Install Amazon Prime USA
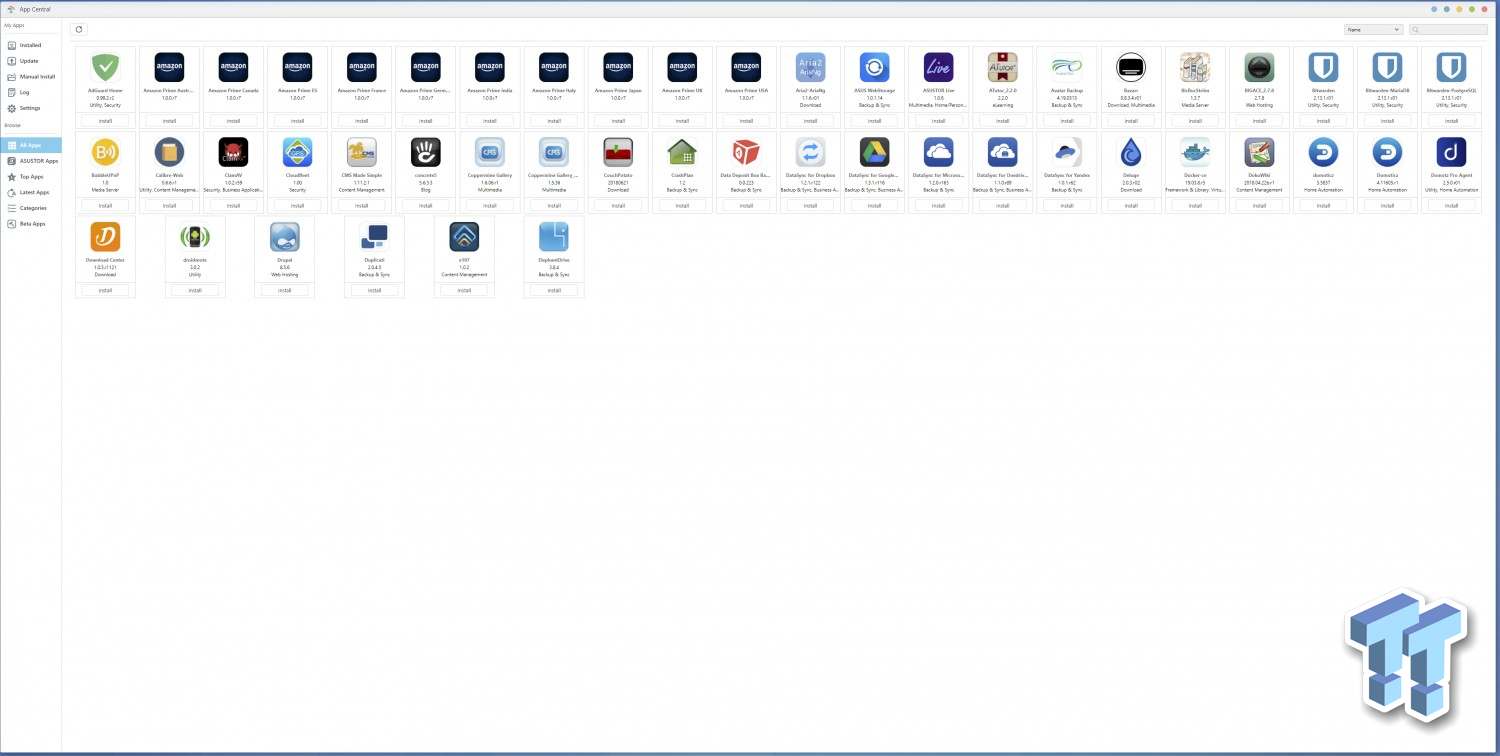 tap(746, 120)
